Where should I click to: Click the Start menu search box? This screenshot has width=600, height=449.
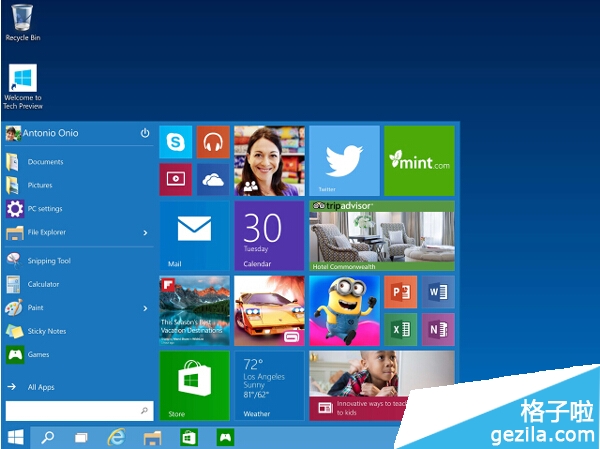[x=80, y=411]
